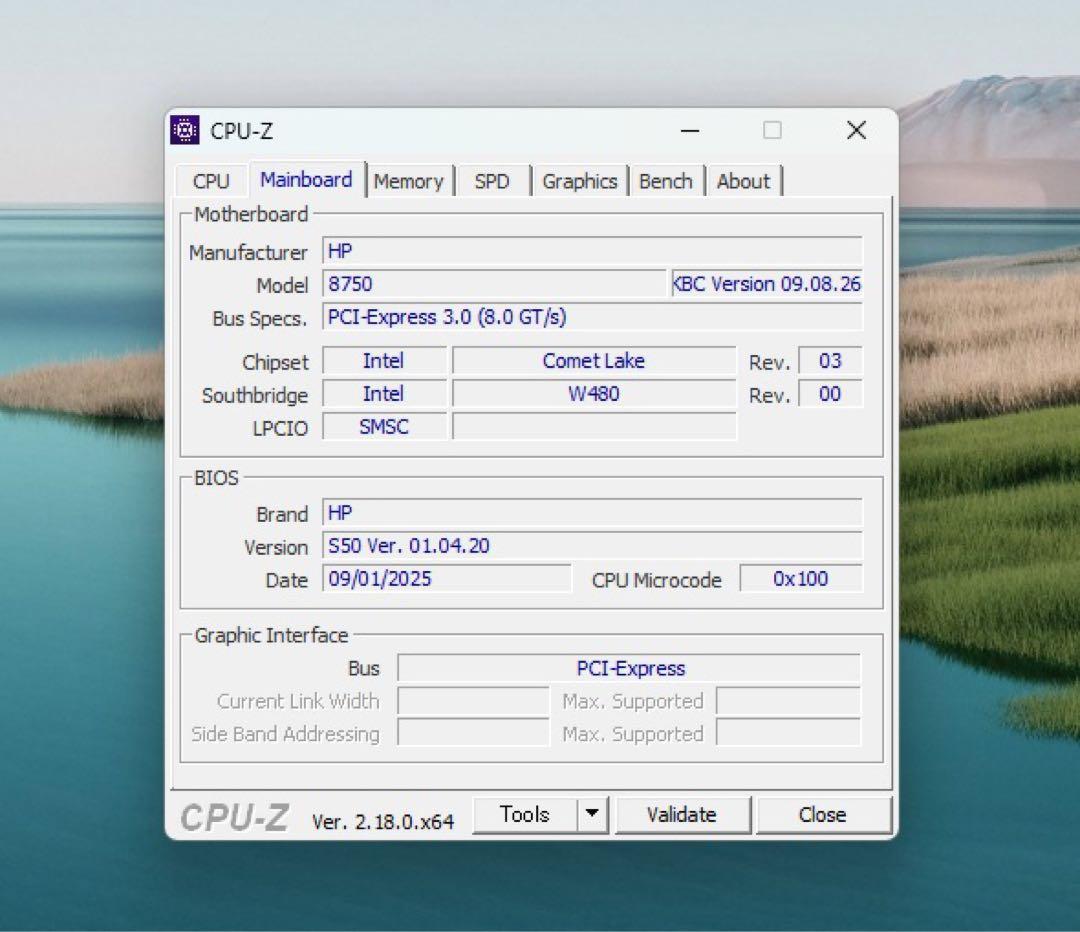The height and width of the screenshot is (932, 1080).
Task: Switch to the Graphics tab
Action: (580, 181)
